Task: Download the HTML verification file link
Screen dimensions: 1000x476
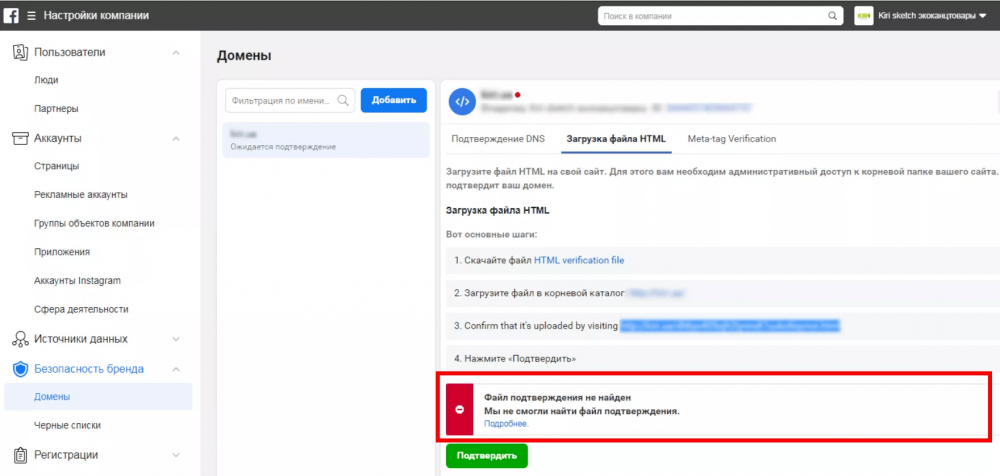Action: click(x=578, y=260)
